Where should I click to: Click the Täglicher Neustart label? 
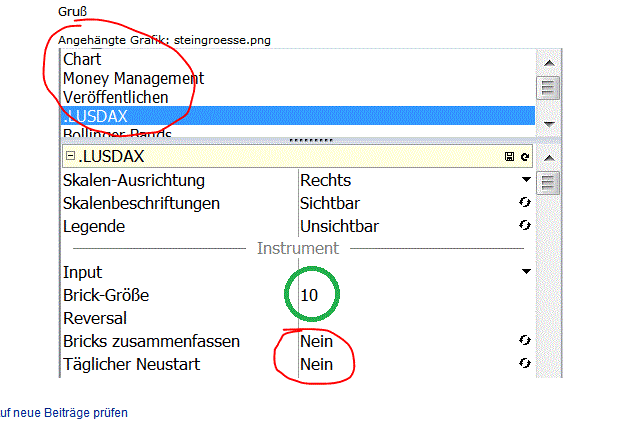(131, 365)
